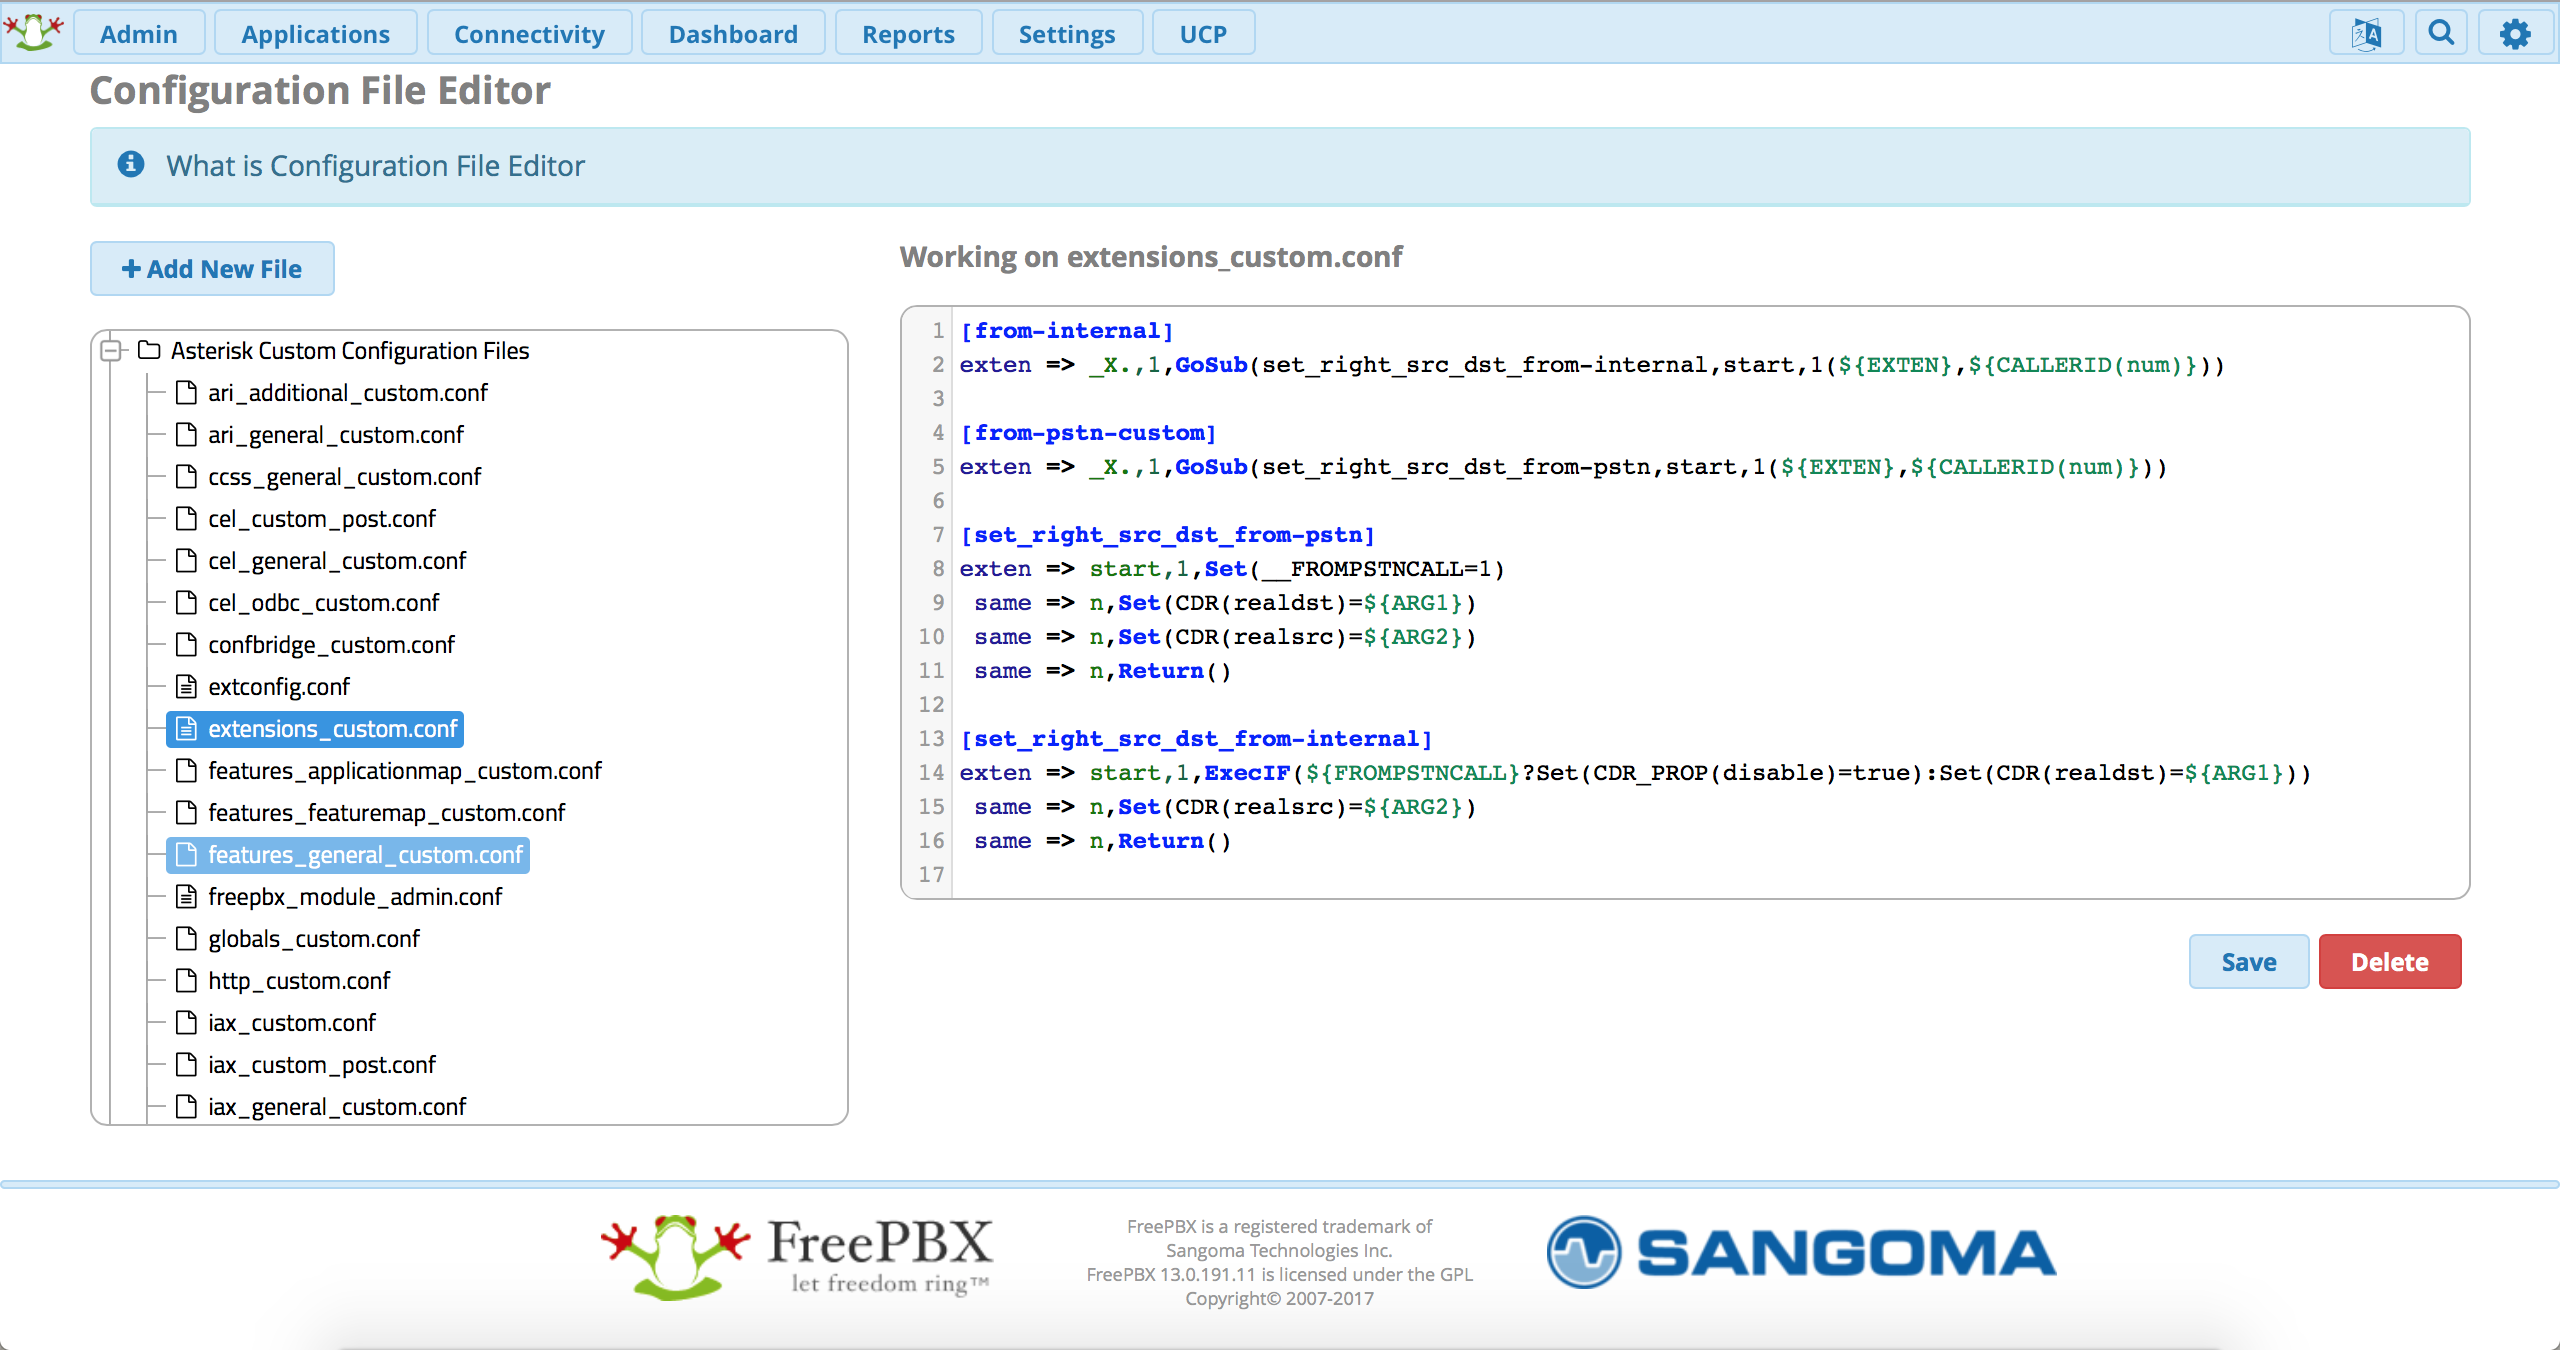Open the language translation icon
2560x1350 pixels.
pos(2366,34)
